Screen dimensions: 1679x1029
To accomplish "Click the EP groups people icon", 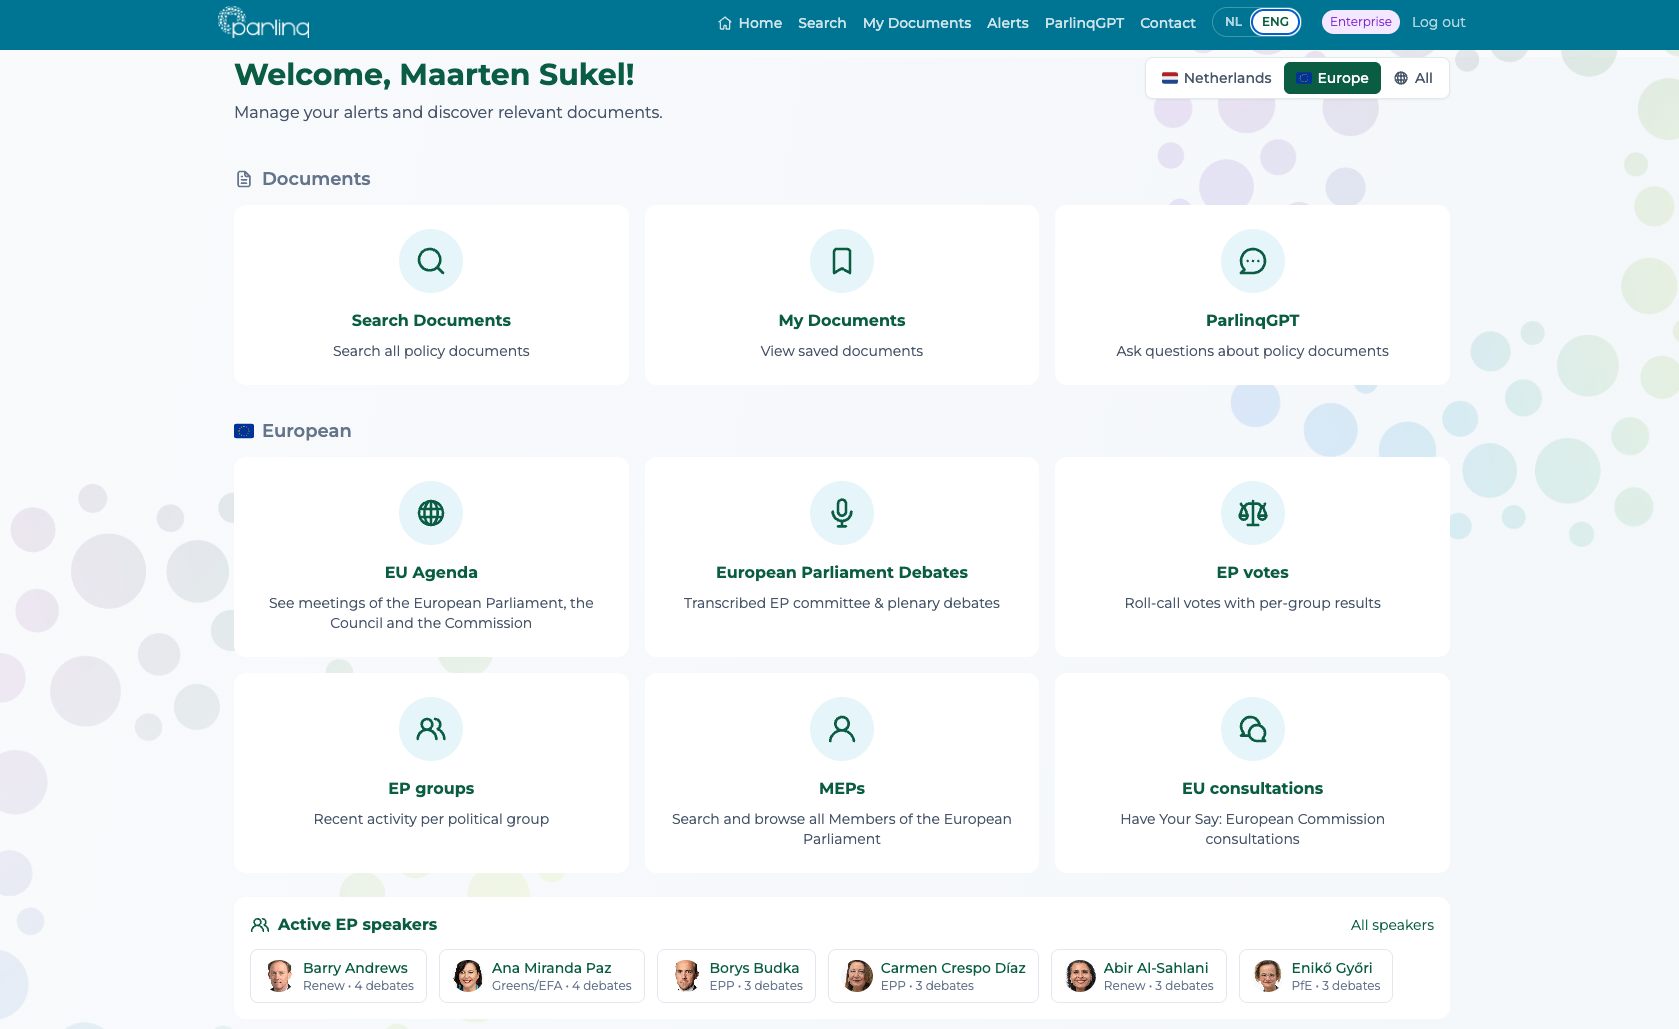I will click(431, 729).
